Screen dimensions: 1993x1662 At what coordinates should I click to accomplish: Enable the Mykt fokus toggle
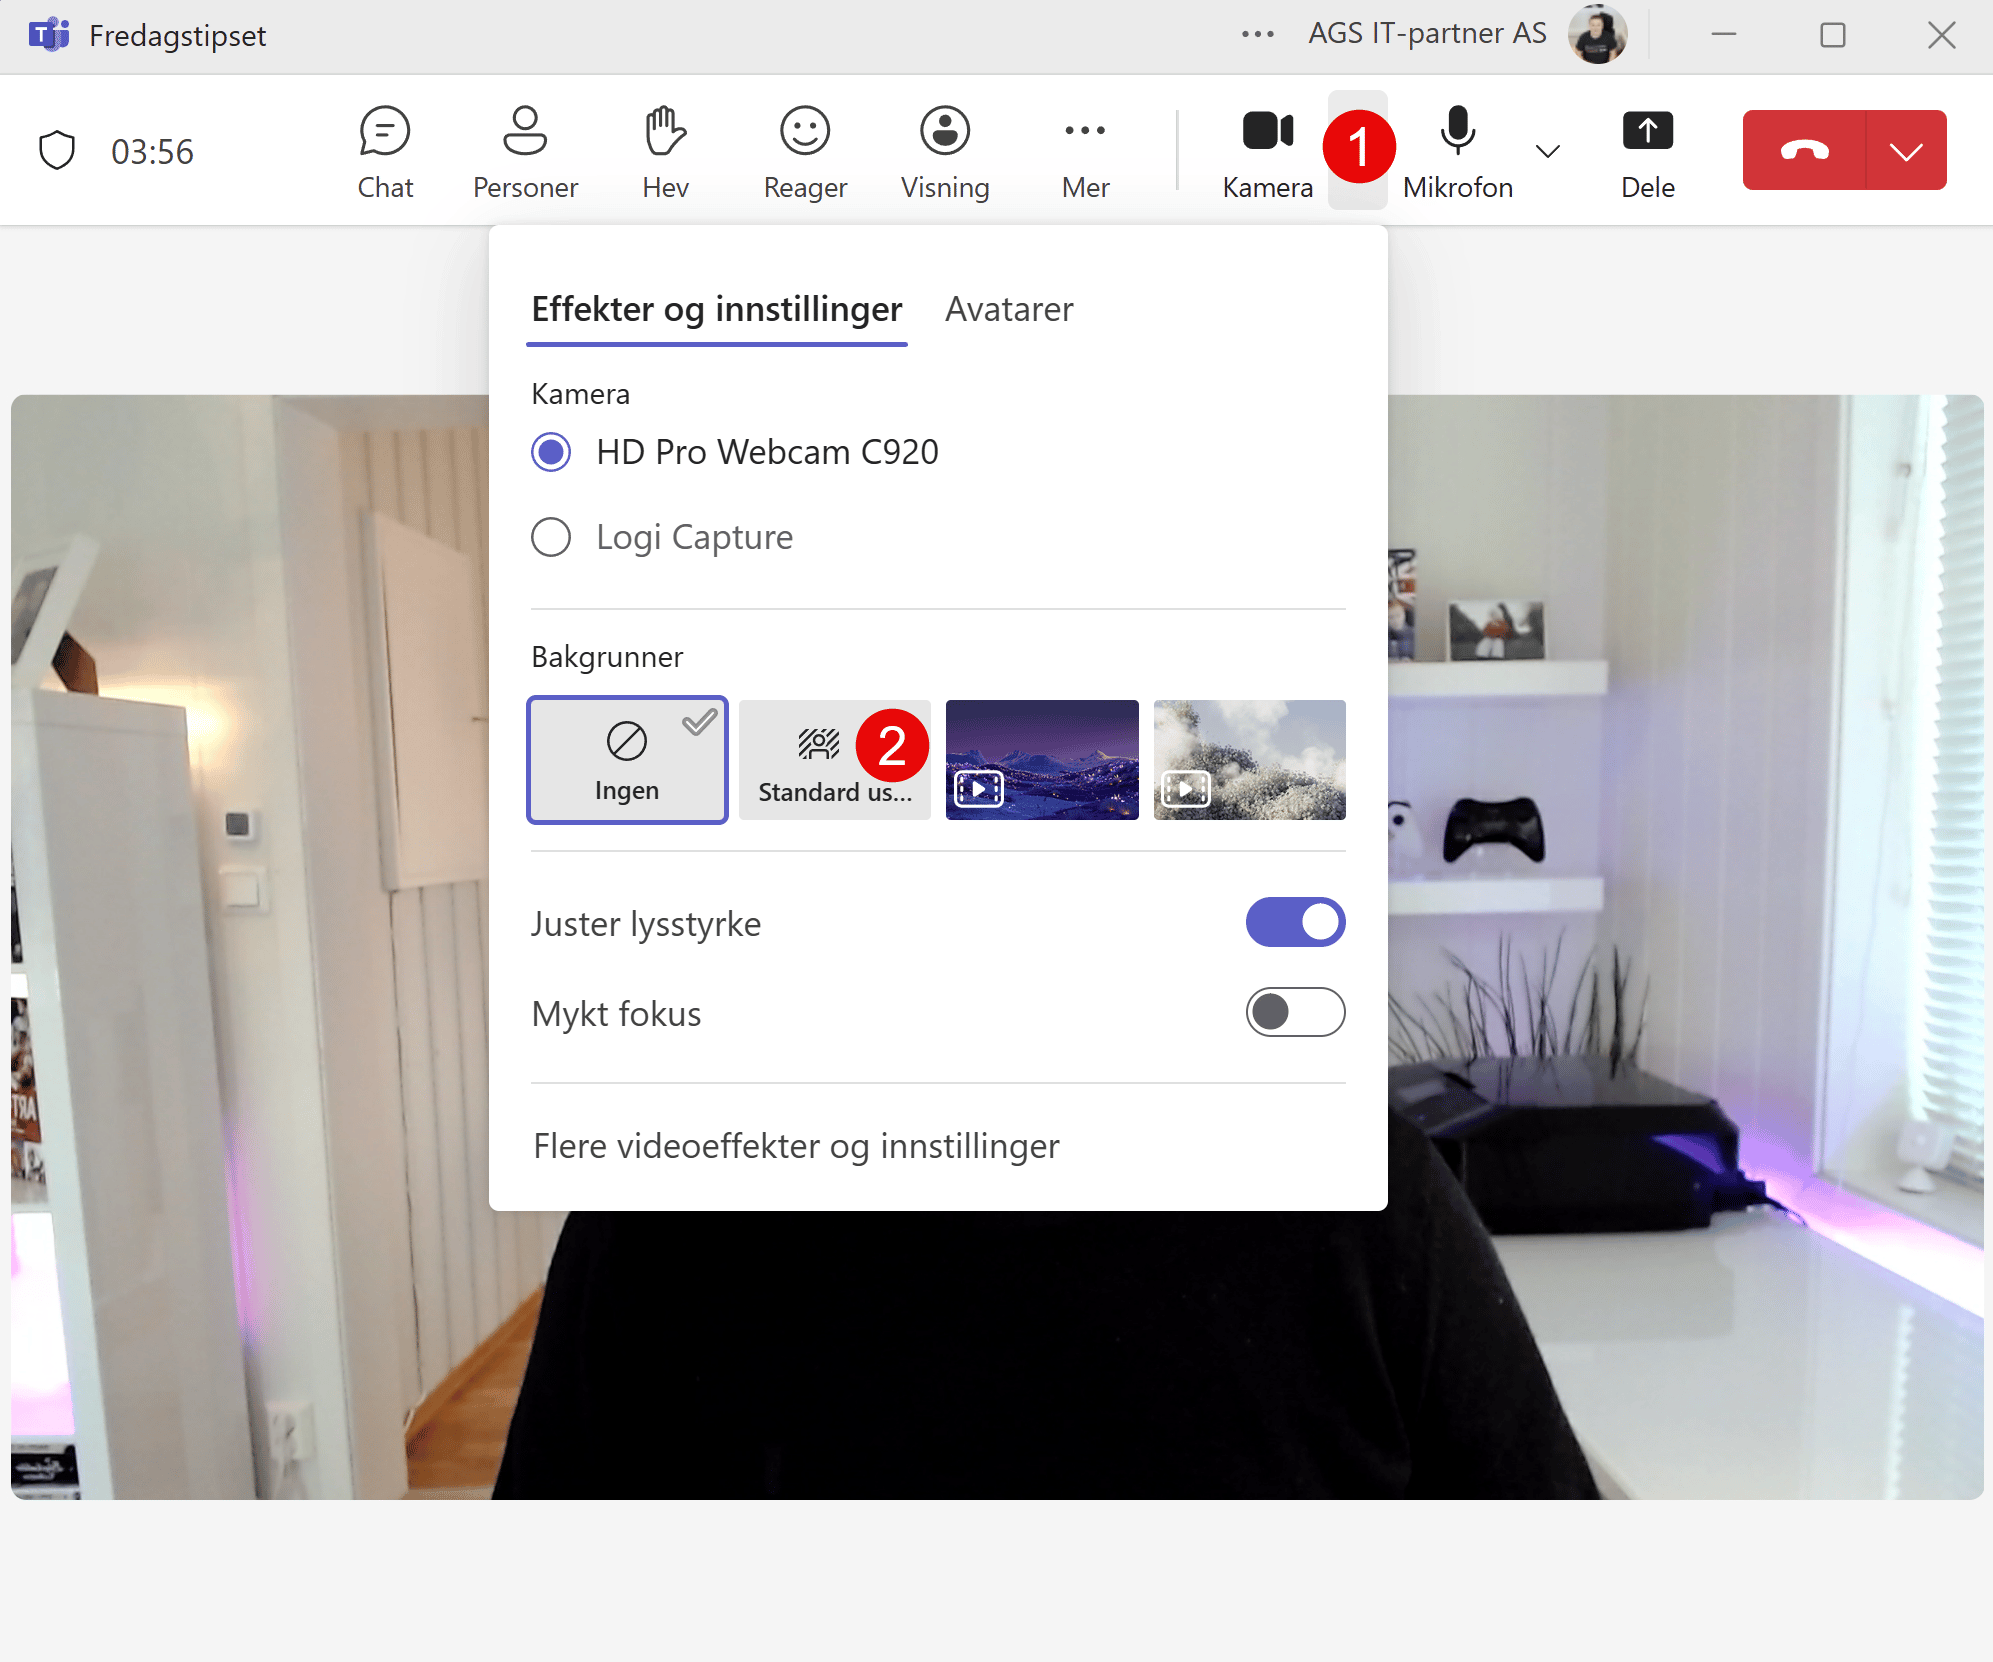[1296, 1011]
